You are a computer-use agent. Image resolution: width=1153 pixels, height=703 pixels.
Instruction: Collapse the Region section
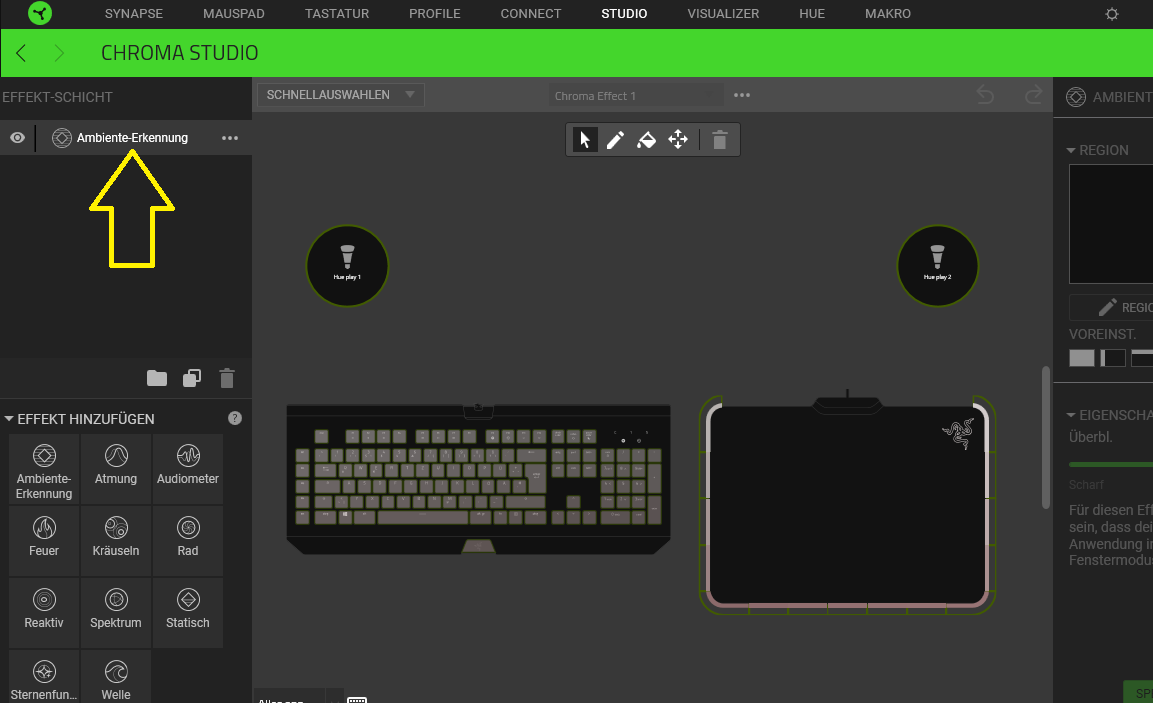click(x=1071, y=150)
